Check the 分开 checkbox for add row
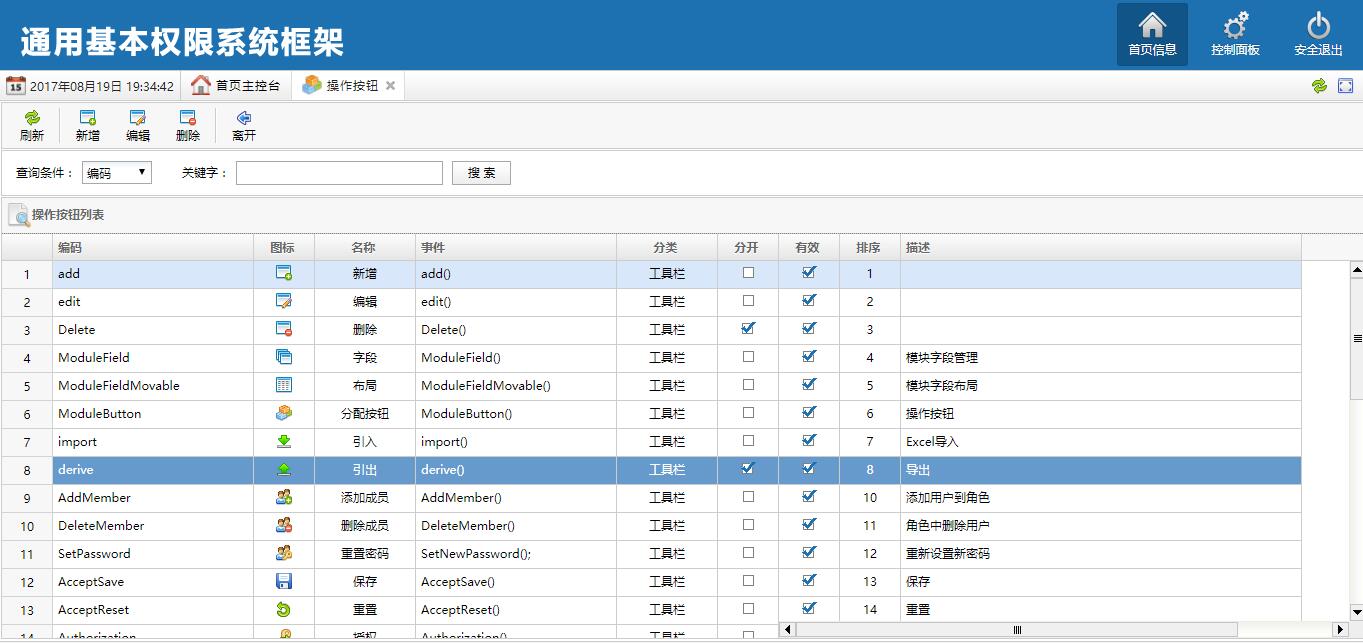 (x=748, y=272)
